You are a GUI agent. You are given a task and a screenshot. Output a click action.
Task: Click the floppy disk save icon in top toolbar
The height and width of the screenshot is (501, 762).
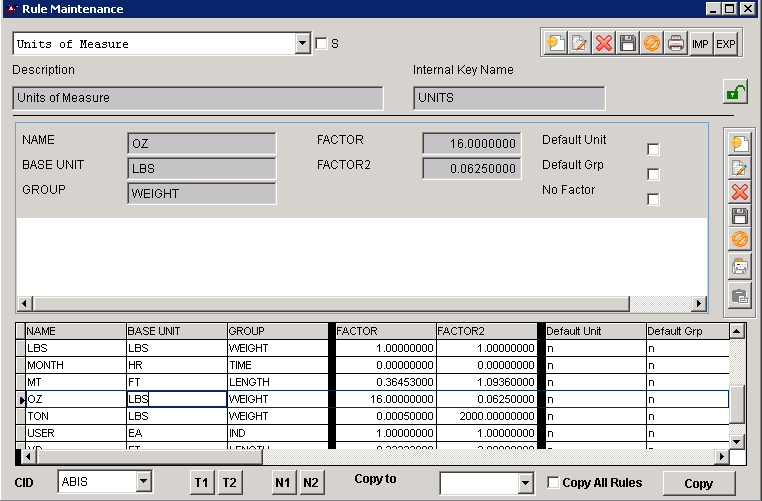coord(628,44)
